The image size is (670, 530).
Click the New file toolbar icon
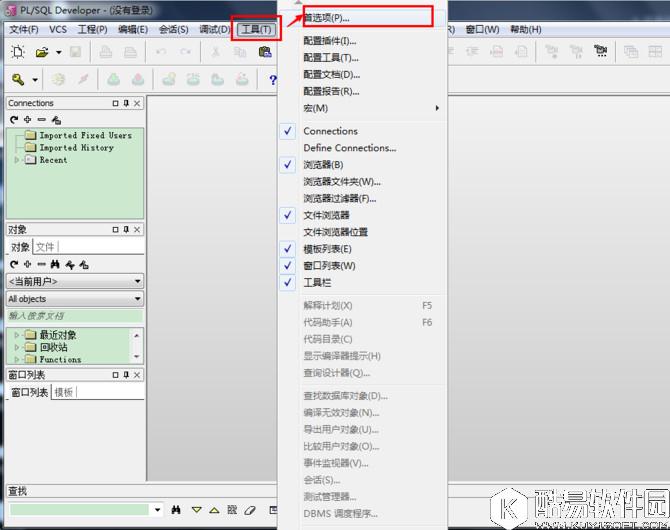pyautogui.click(x=18, y=52)
